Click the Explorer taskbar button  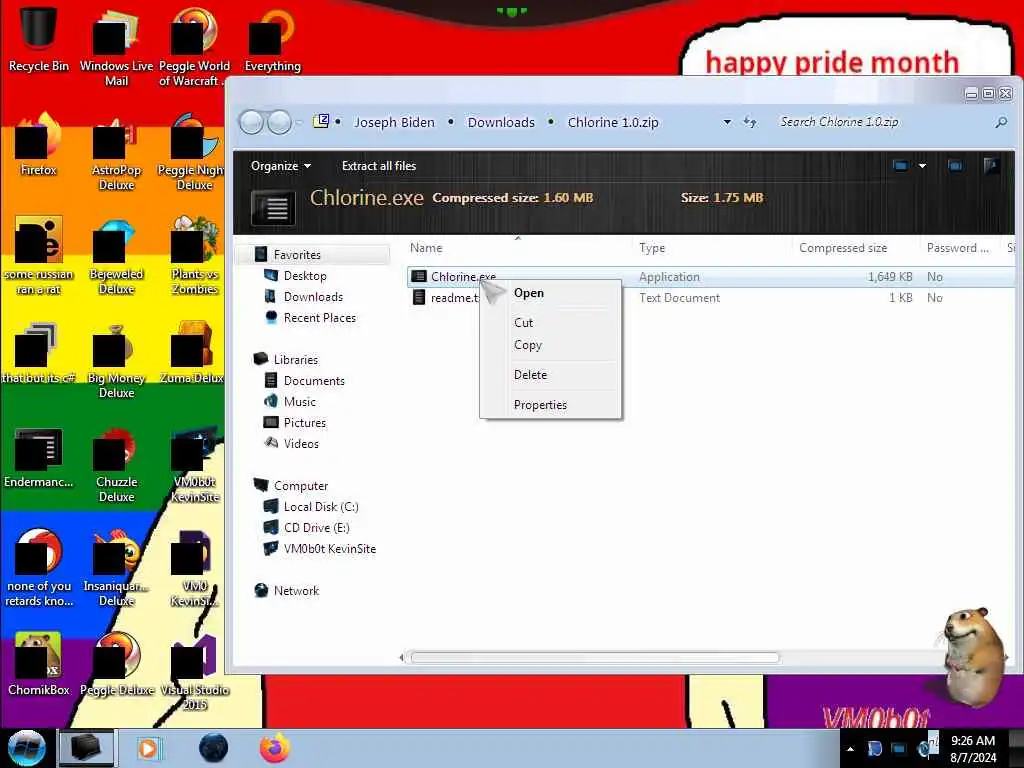coord(87,748)
